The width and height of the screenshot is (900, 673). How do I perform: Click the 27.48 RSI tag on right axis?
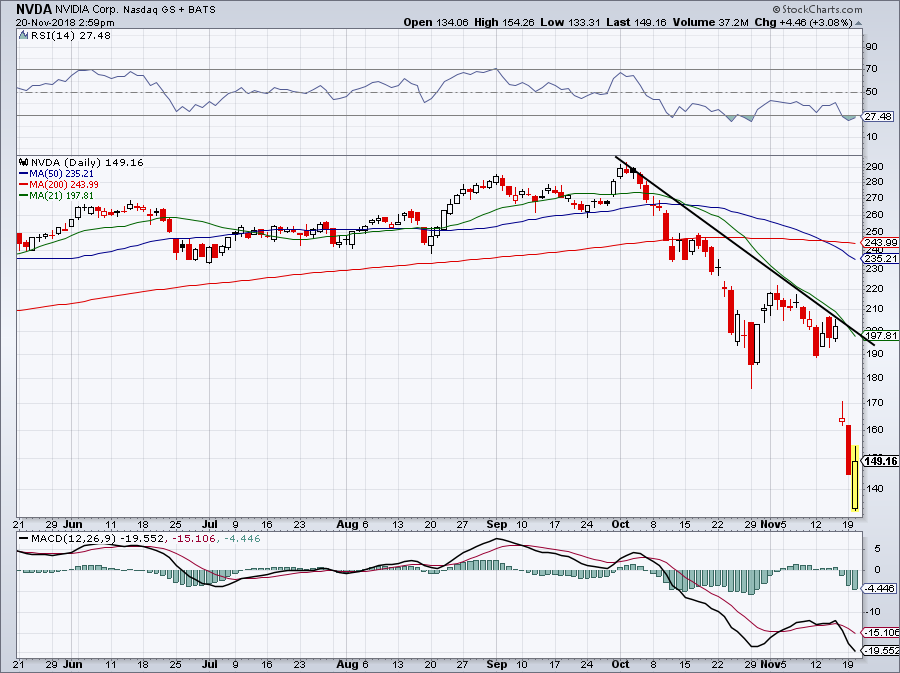tap(879, 116)
